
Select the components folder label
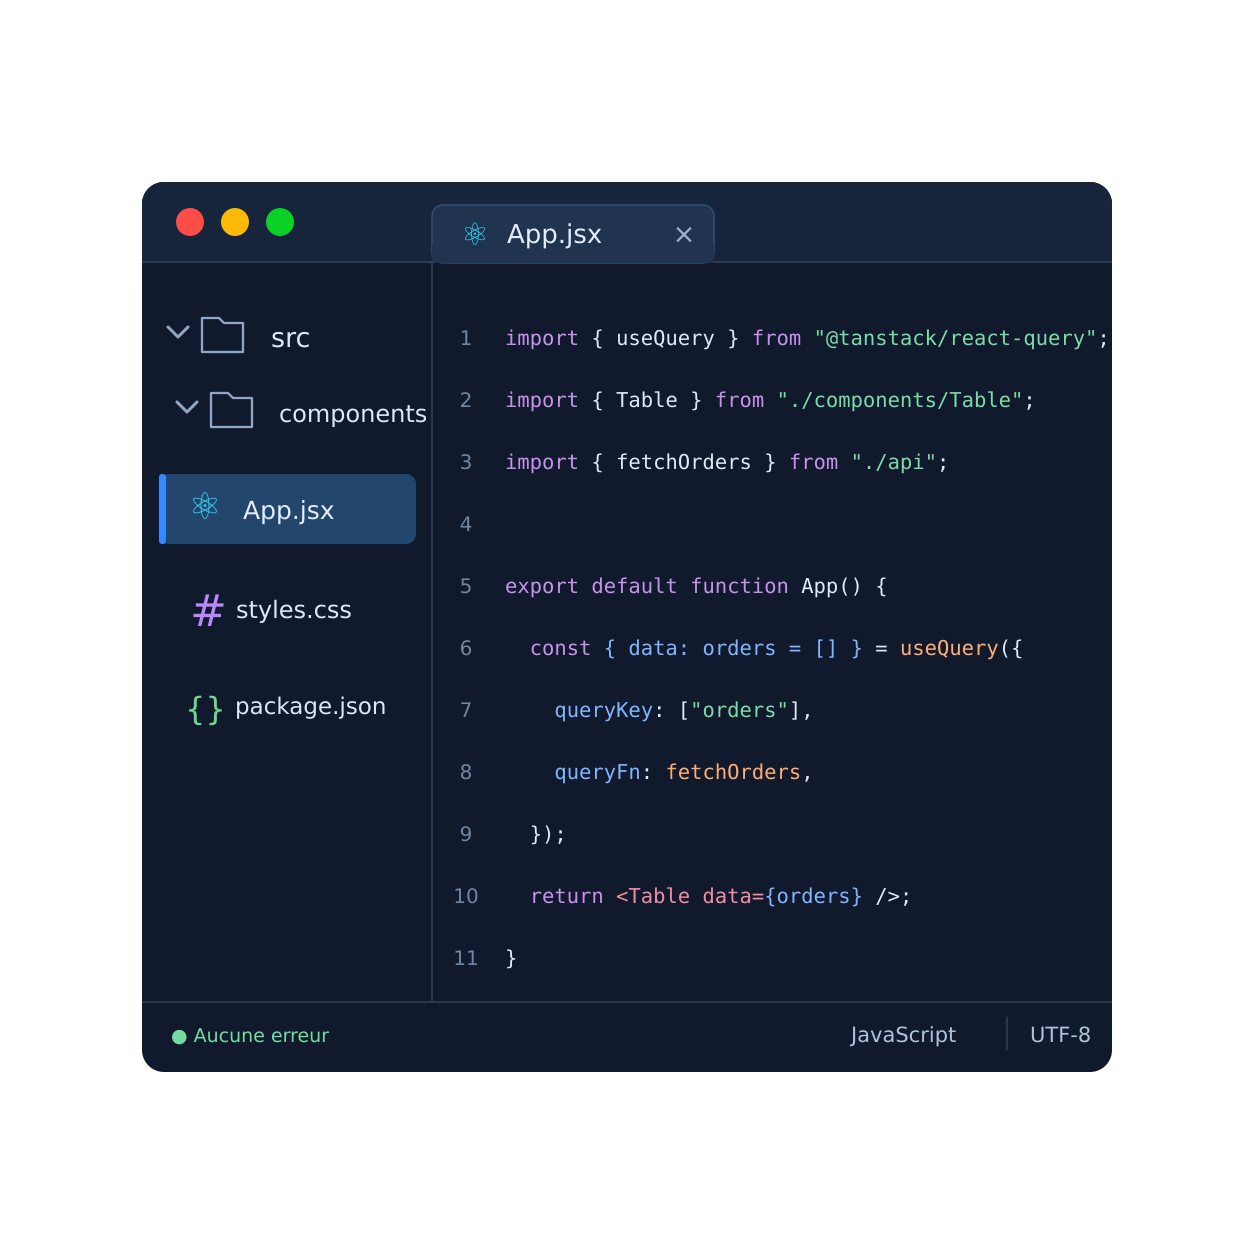click(353, 413)
